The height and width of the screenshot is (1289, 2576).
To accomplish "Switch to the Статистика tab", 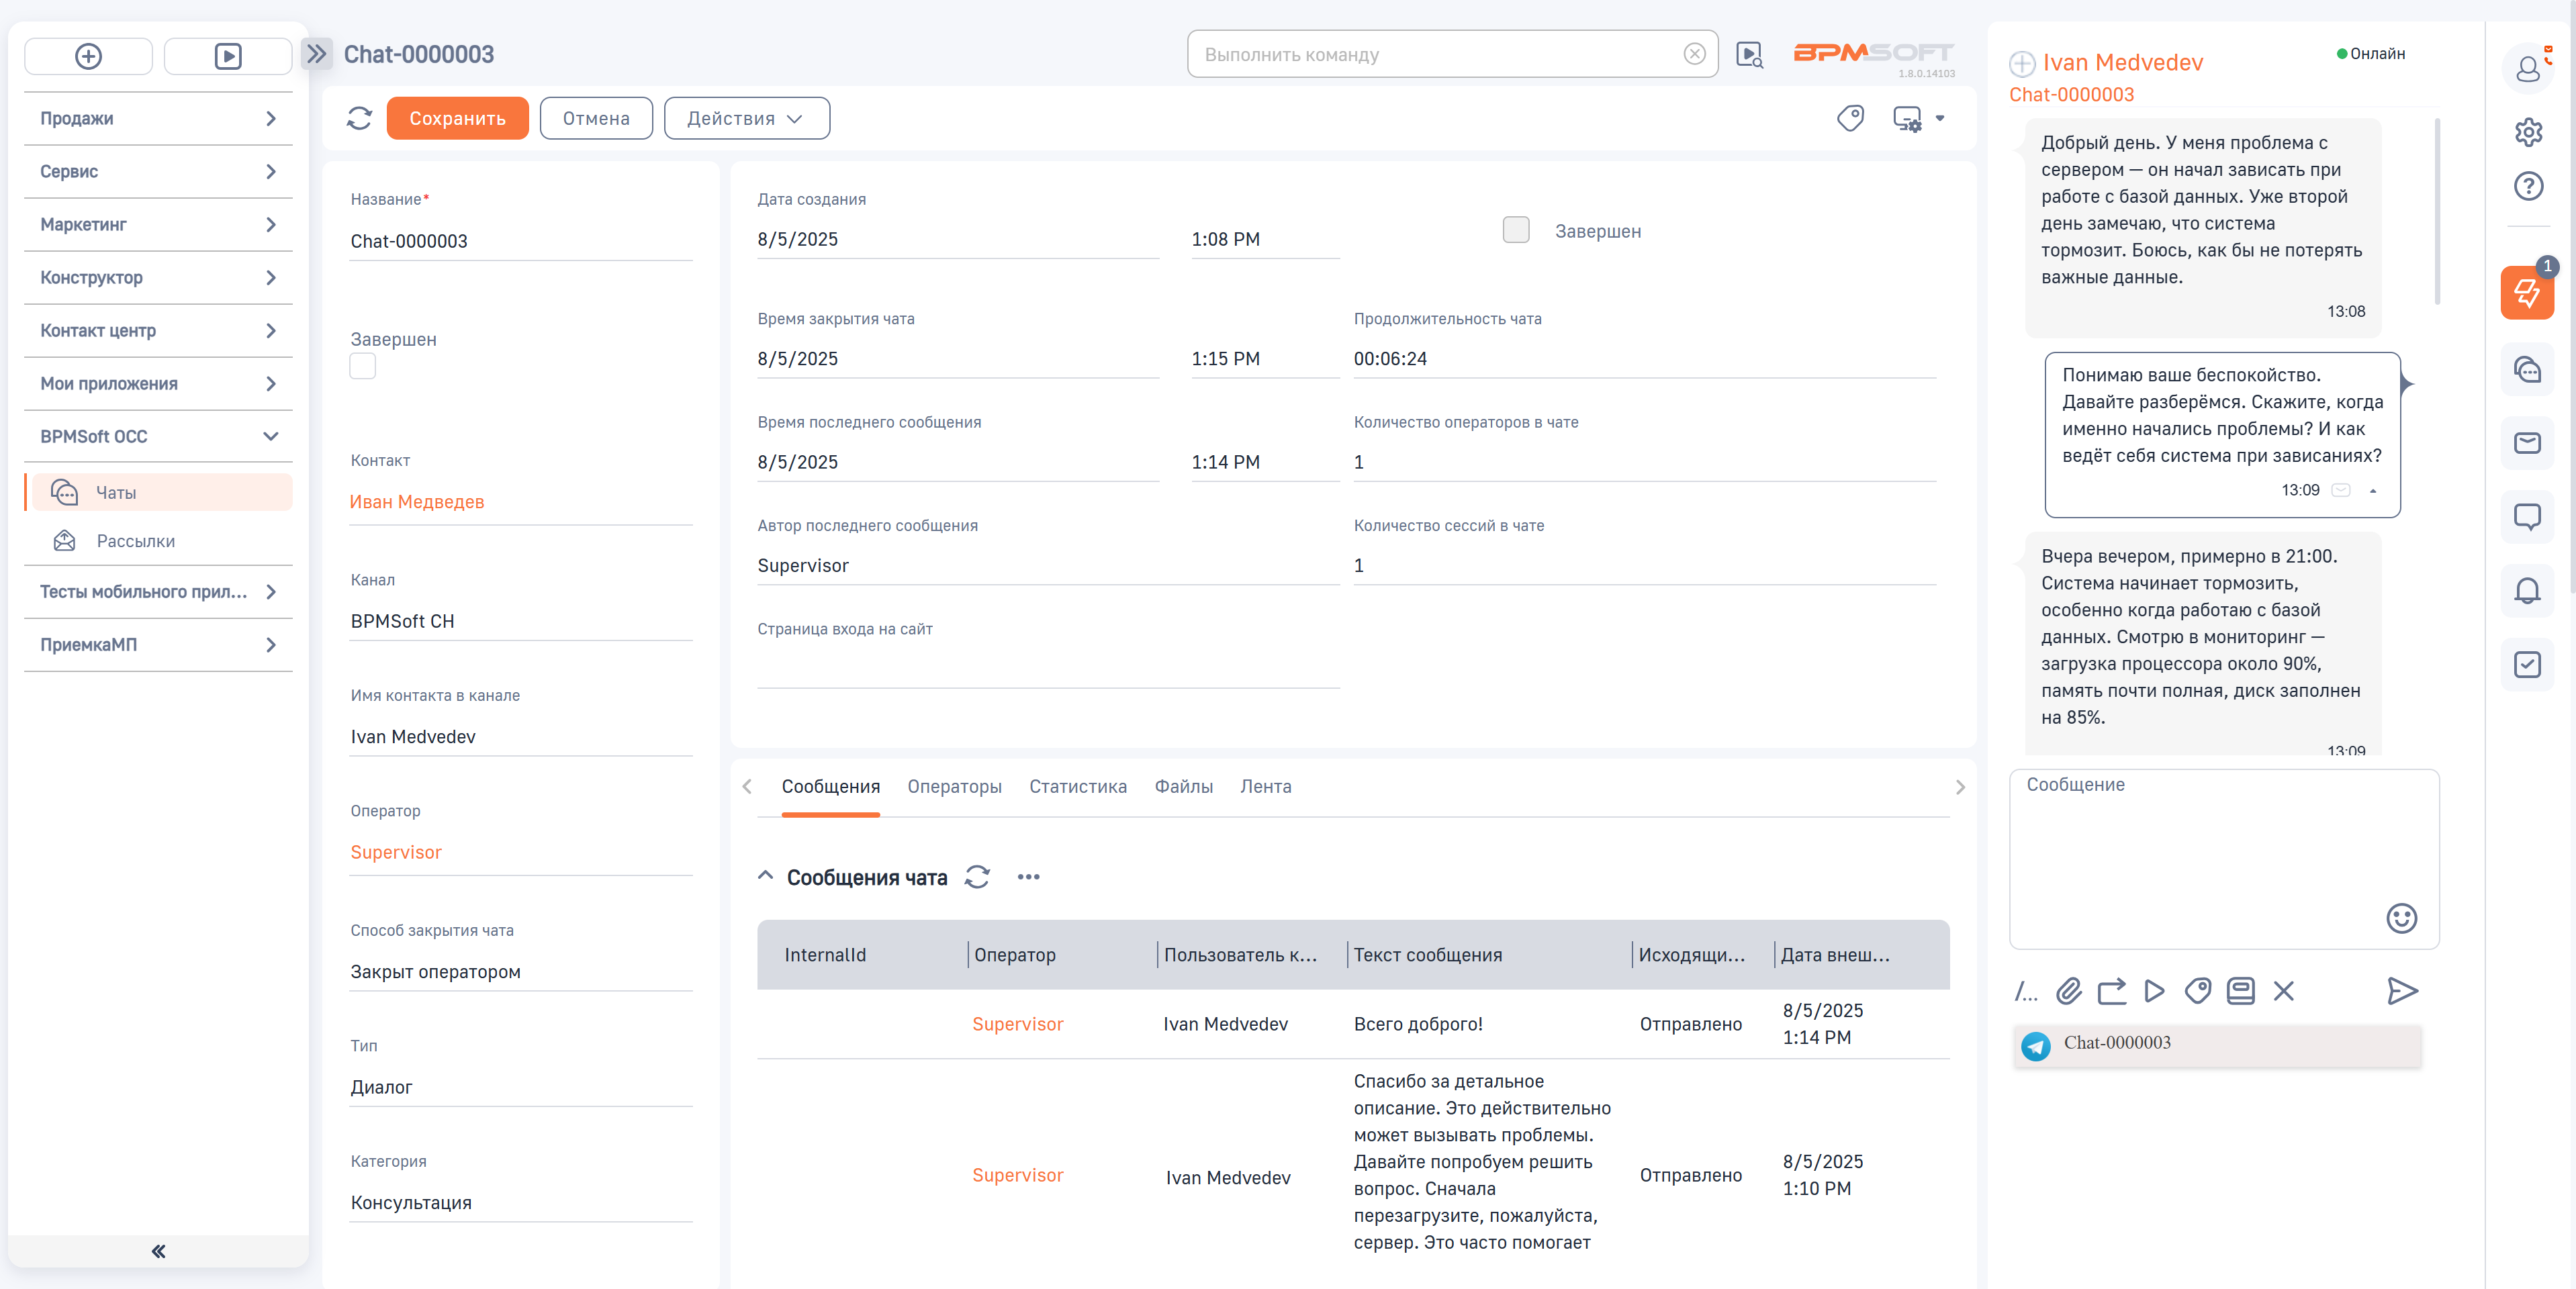I will 1077,787.
